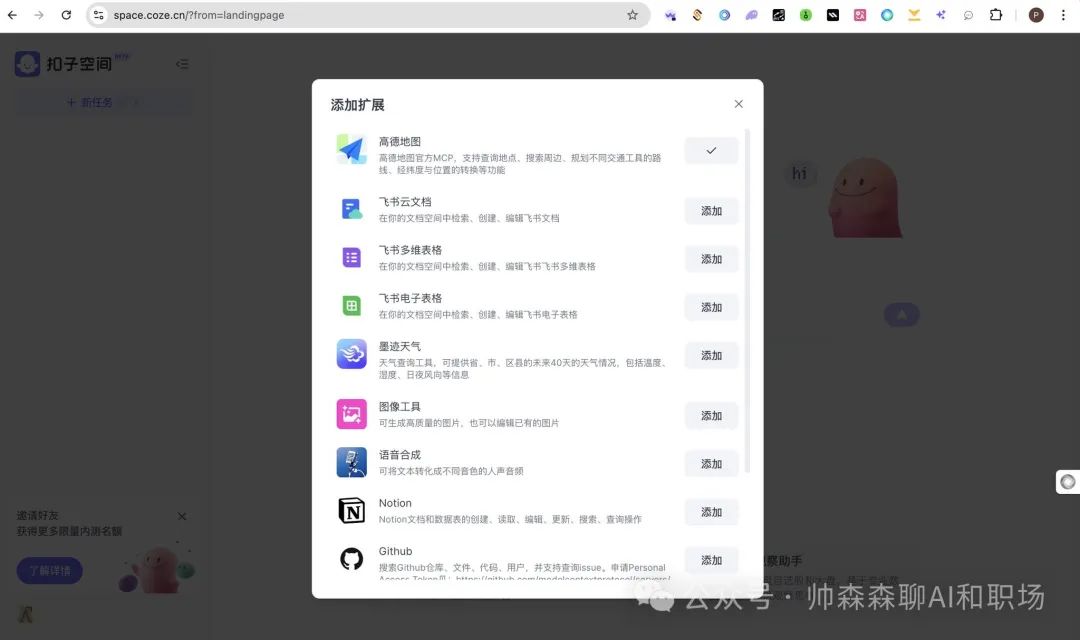Click the 语音合成 microphone icon
The image size is (1080, 640).
click(x=351, y=462)
